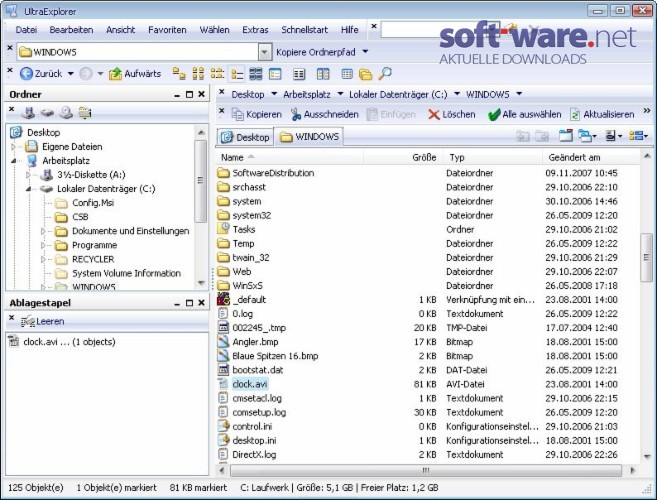Open the Arbeitsplatz breadcrumb dropdown arrow

[340, 94]
